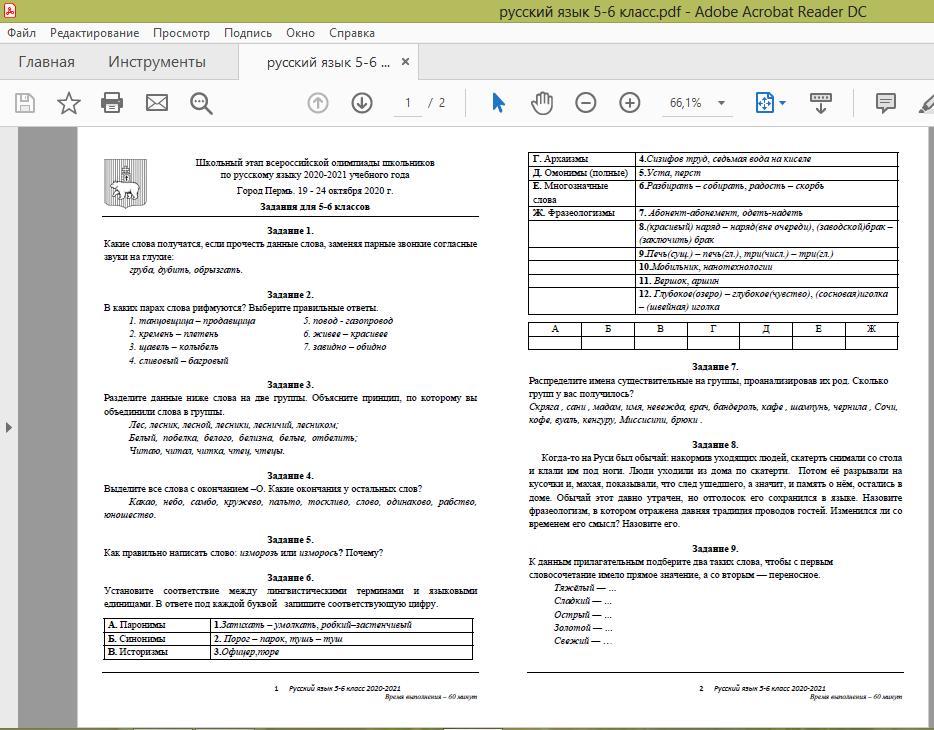Click the Задание 3. heading

tap(290, 385)
